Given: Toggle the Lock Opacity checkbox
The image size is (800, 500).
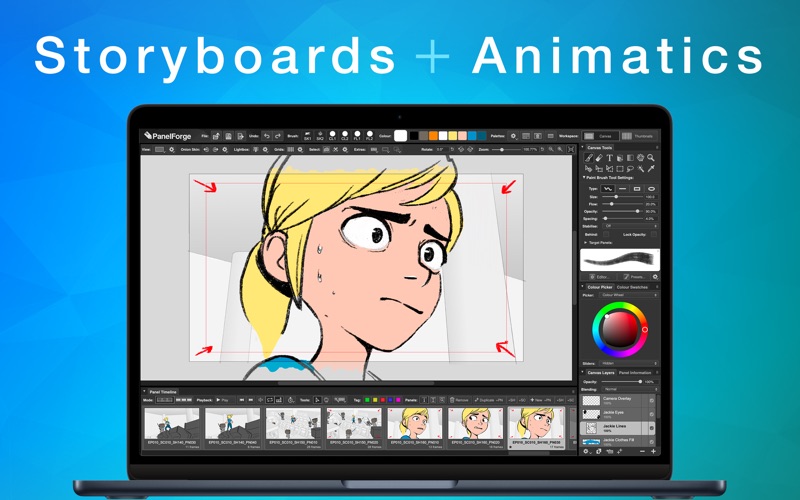Looking at the screenshot, I should [654, 234].
